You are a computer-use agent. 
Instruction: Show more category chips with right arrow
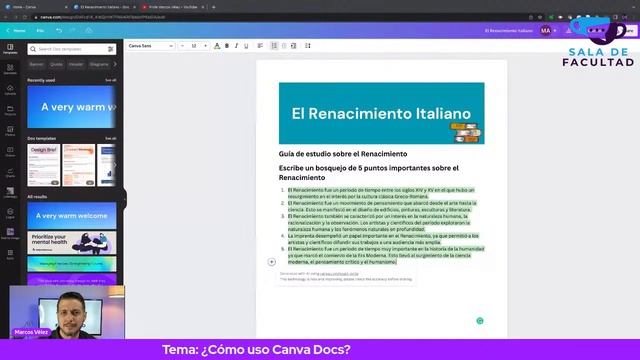click(x=115, y=64)
